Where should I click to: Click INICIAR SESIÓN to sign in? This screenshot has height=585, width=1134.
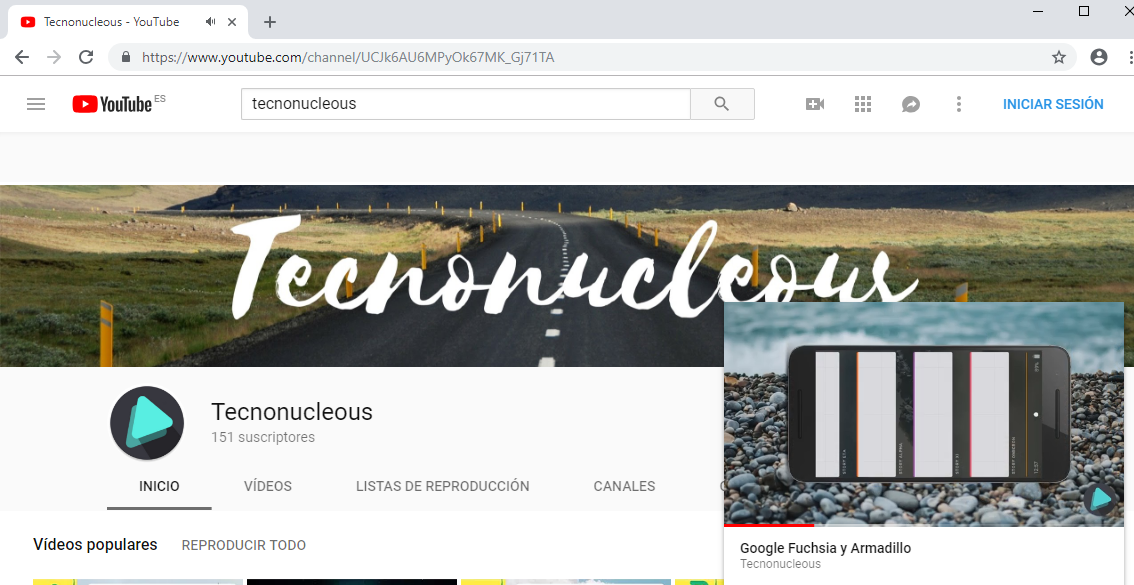pos(1053,104)
